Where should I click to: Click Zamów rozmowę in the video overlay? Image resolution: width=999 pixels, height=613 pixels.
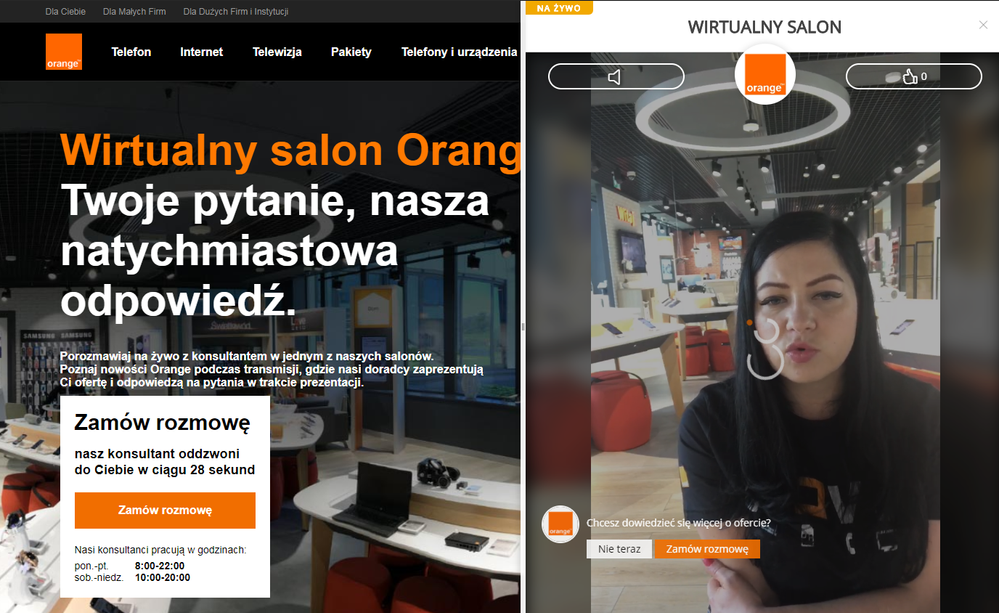[707, 549]
